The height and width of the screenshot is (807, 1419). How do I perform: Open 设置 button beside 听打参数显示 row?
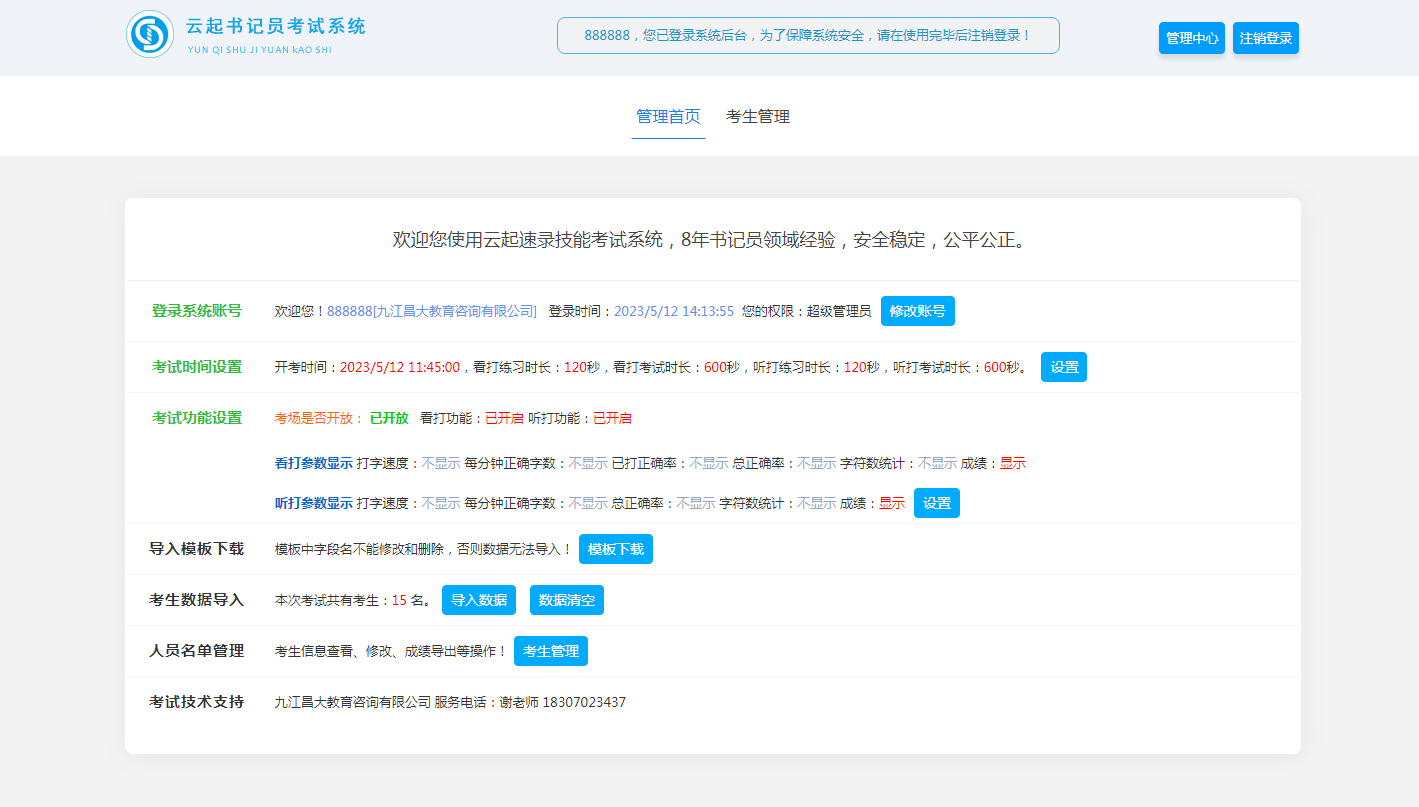click(937, 503)
